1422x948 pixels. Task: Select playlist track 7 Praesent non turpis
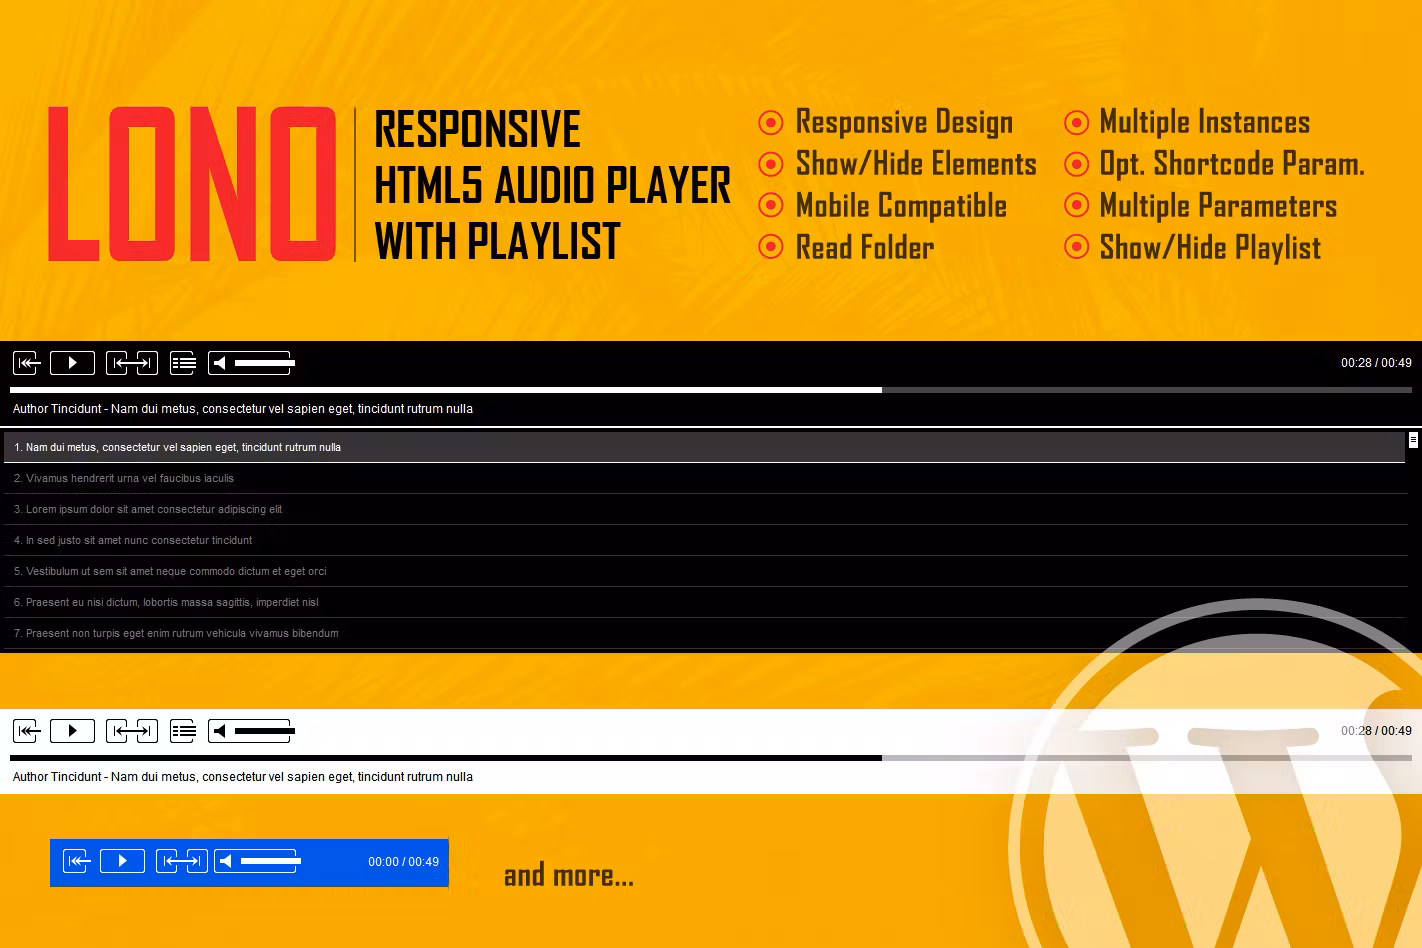coord(705,633)
